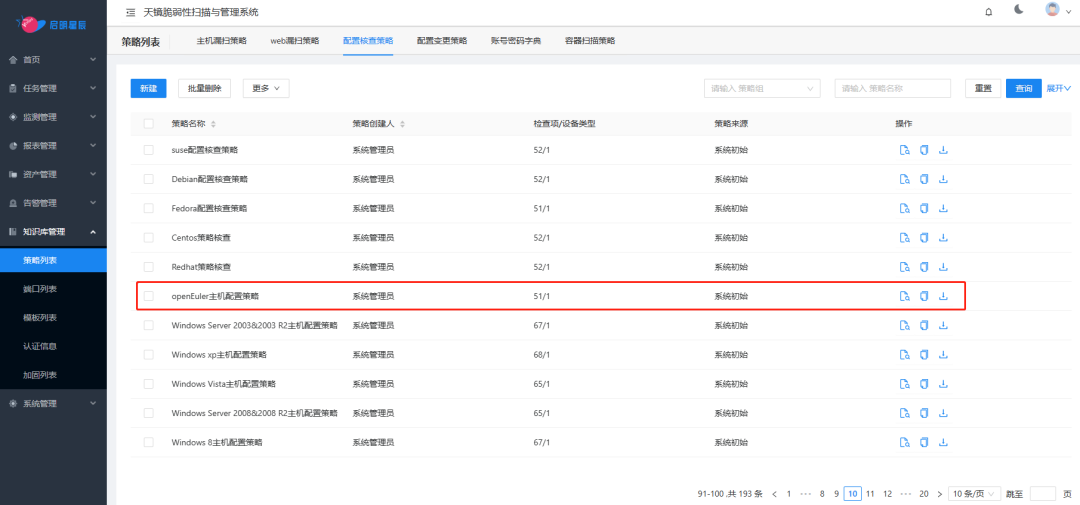Click the 新建 button
The image size is (1080, 505).
[x=148, y=88]
